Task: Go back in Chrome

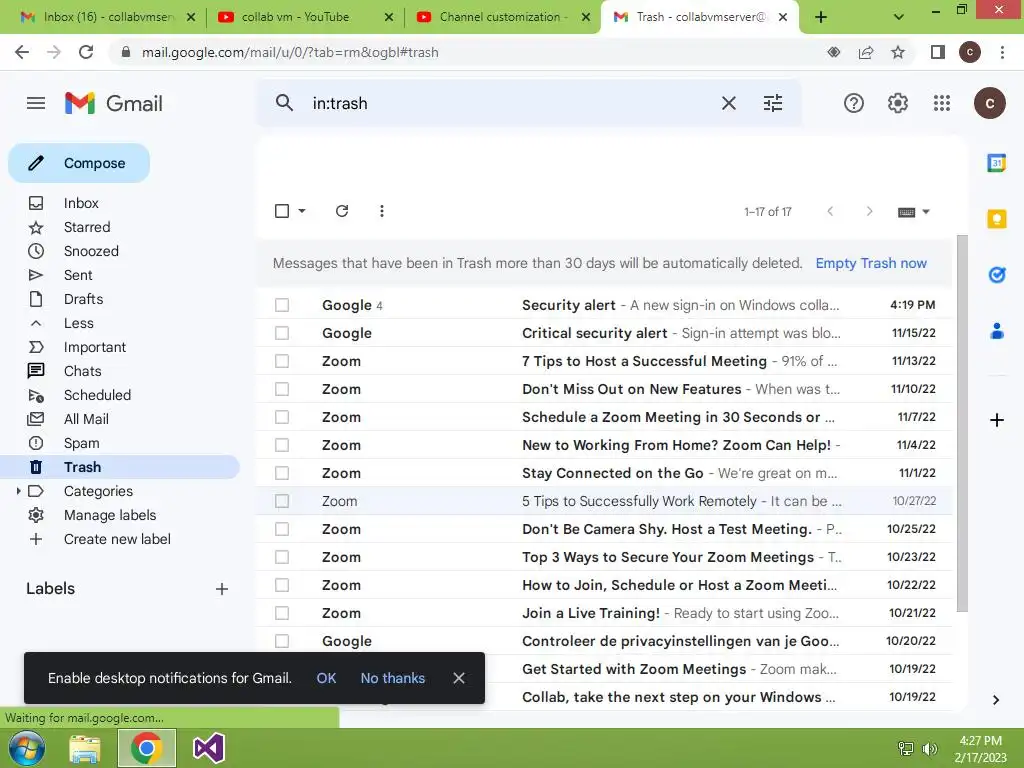Action: coord(22,52)
